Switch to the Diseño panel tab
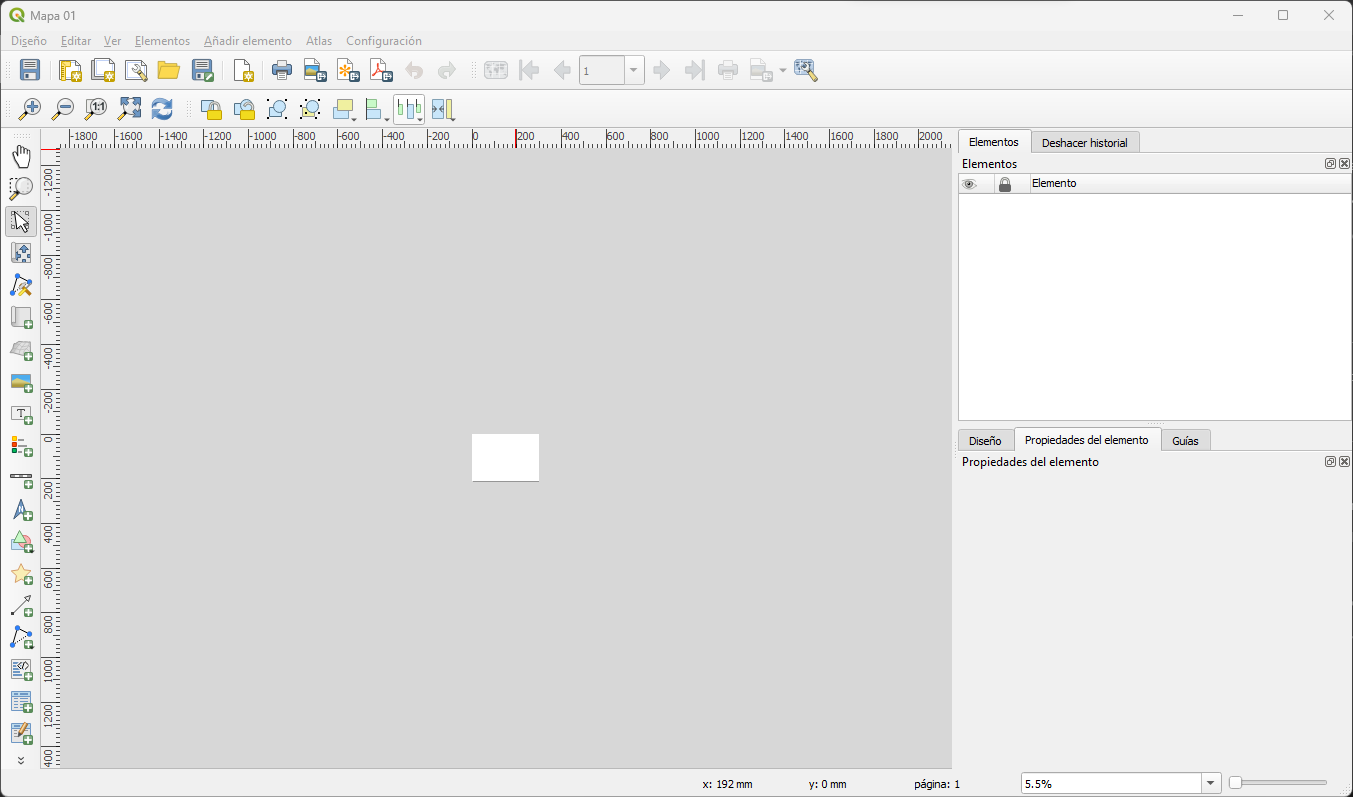The image size is (1353, 797). (x=985, y=441)
